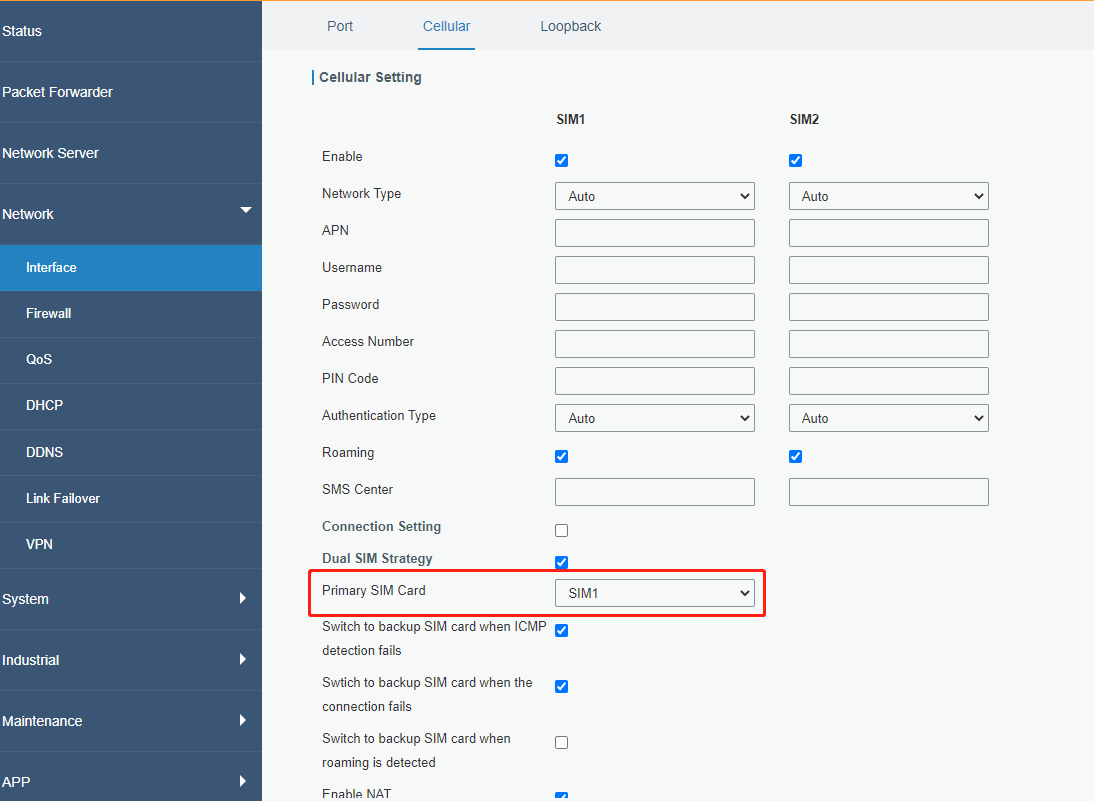Viewport: 1094px width, 801px height.
Task: Check switch to backup when roaming detected
Action: (561, 742)
